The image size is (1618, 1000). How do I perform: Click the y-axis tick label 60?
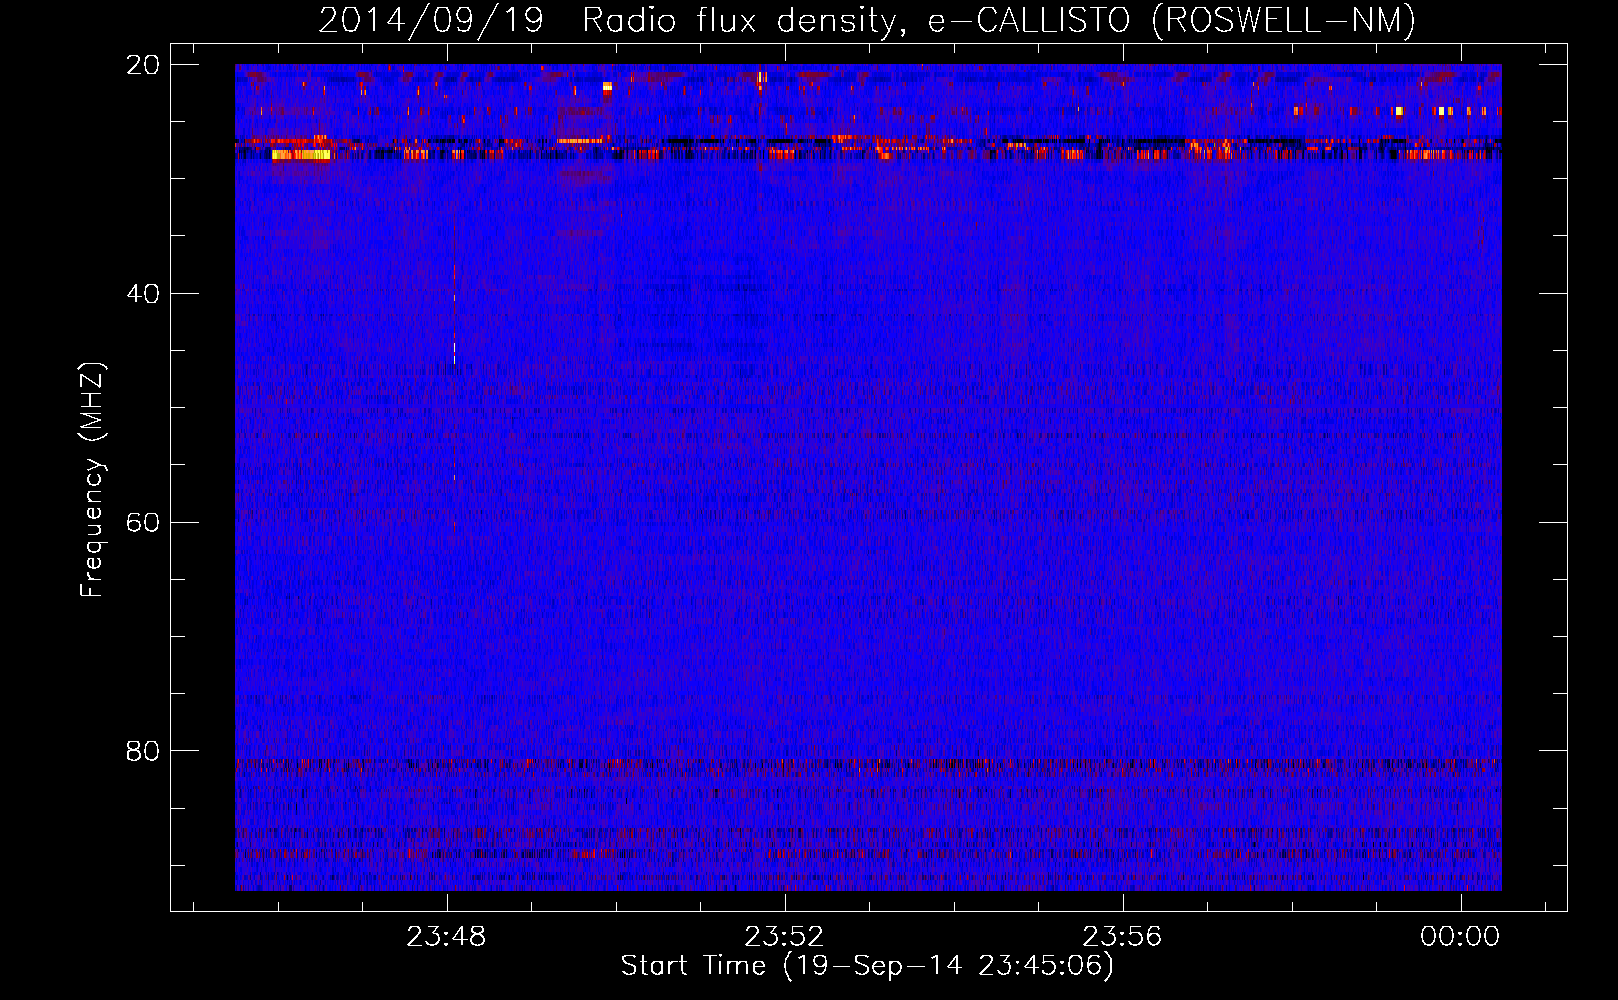[142, 523]
